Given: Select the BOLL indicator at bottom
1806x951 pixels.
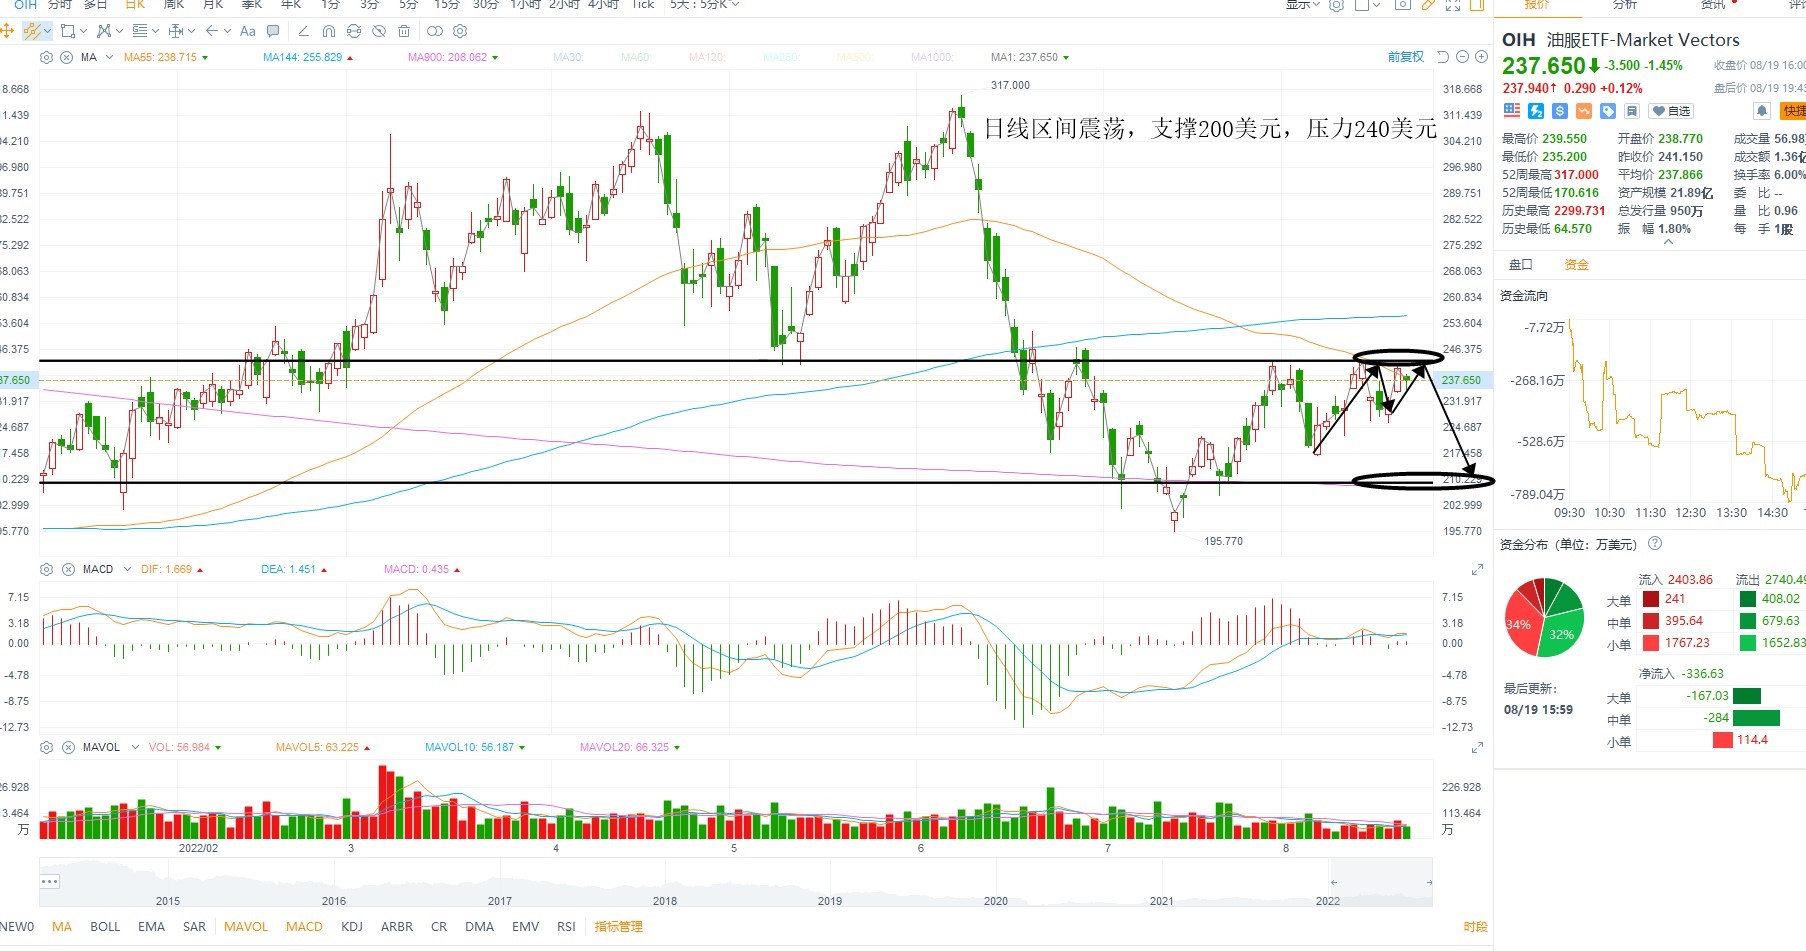Looking at the screenshot, I should 105,927.
